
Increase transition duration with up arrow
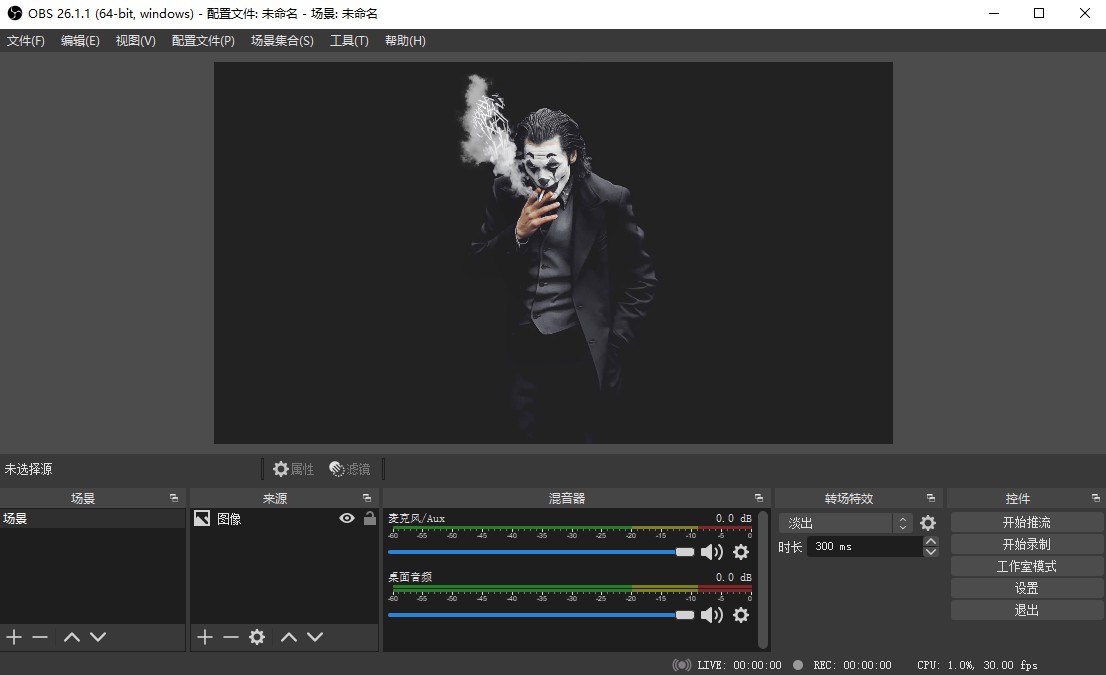click(931, 542)
